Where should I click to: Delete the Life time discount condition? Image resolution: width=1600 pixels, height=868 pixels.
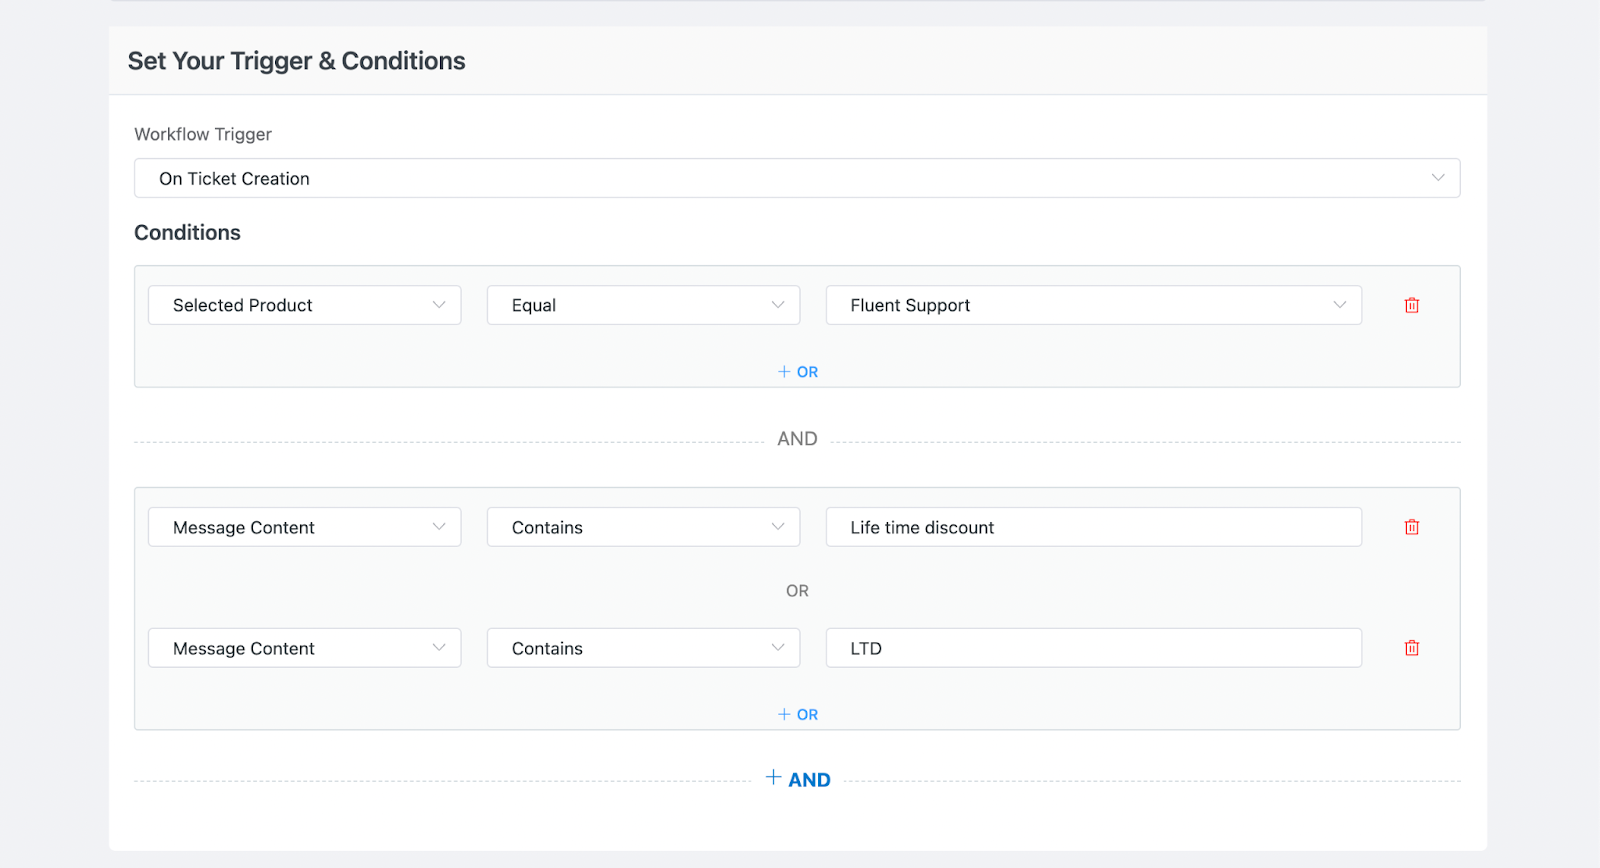(1411, 527)
